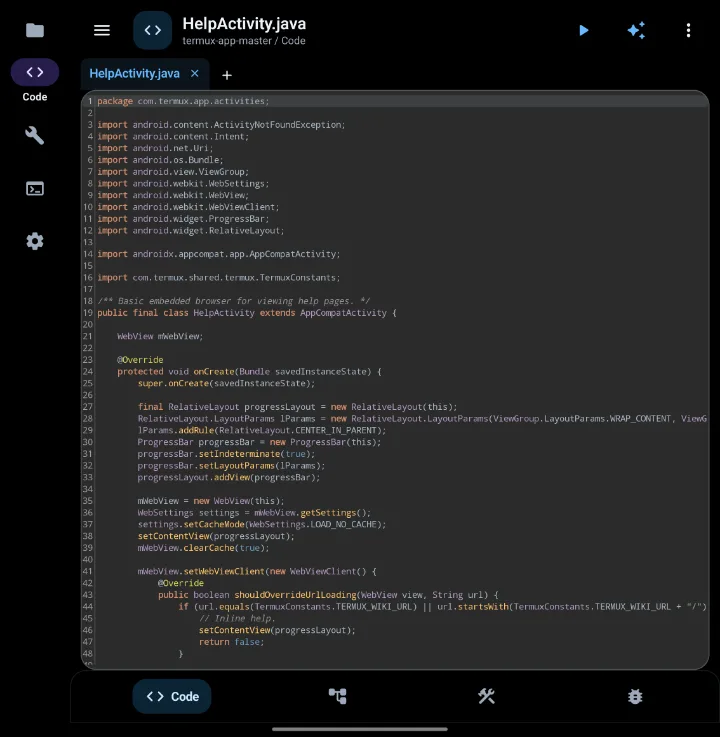This screenshot has height=737, width=720.
Task: Click the import ViewGroup line
Action: pyautogui.click(x=173, y=172)
